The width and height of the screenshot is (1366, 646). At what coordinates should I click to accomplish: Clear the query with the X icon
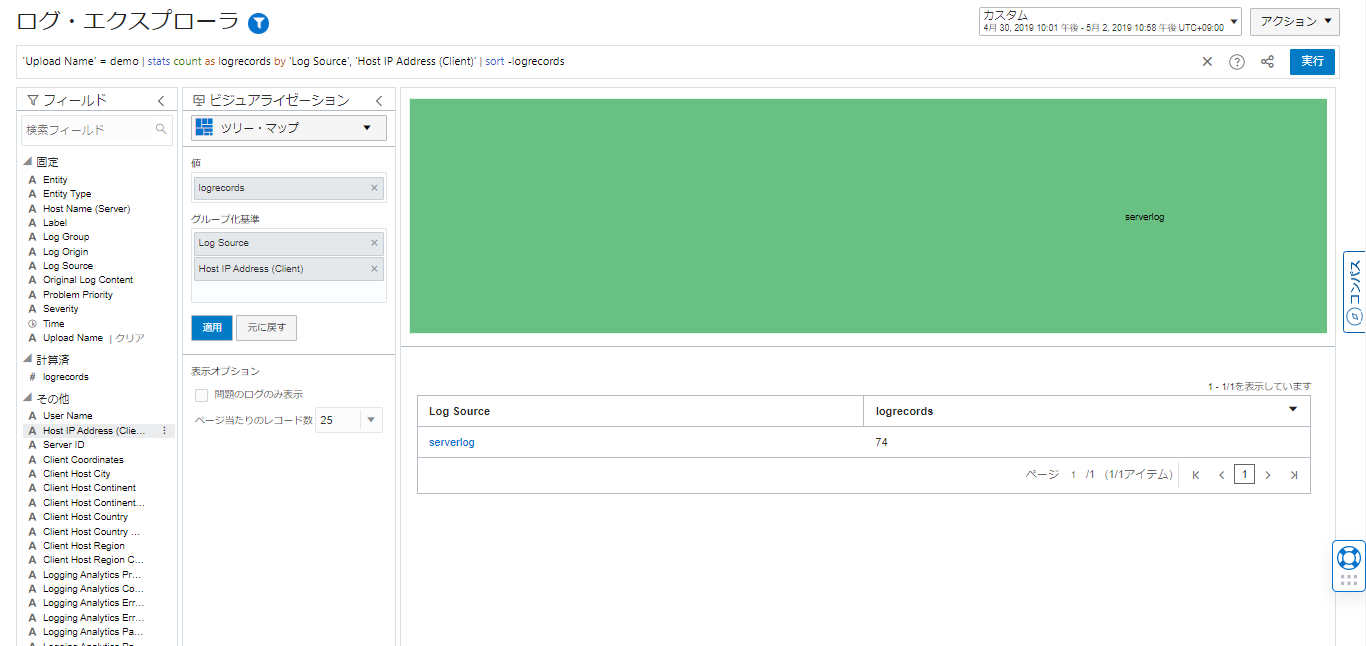(1207, 62)
